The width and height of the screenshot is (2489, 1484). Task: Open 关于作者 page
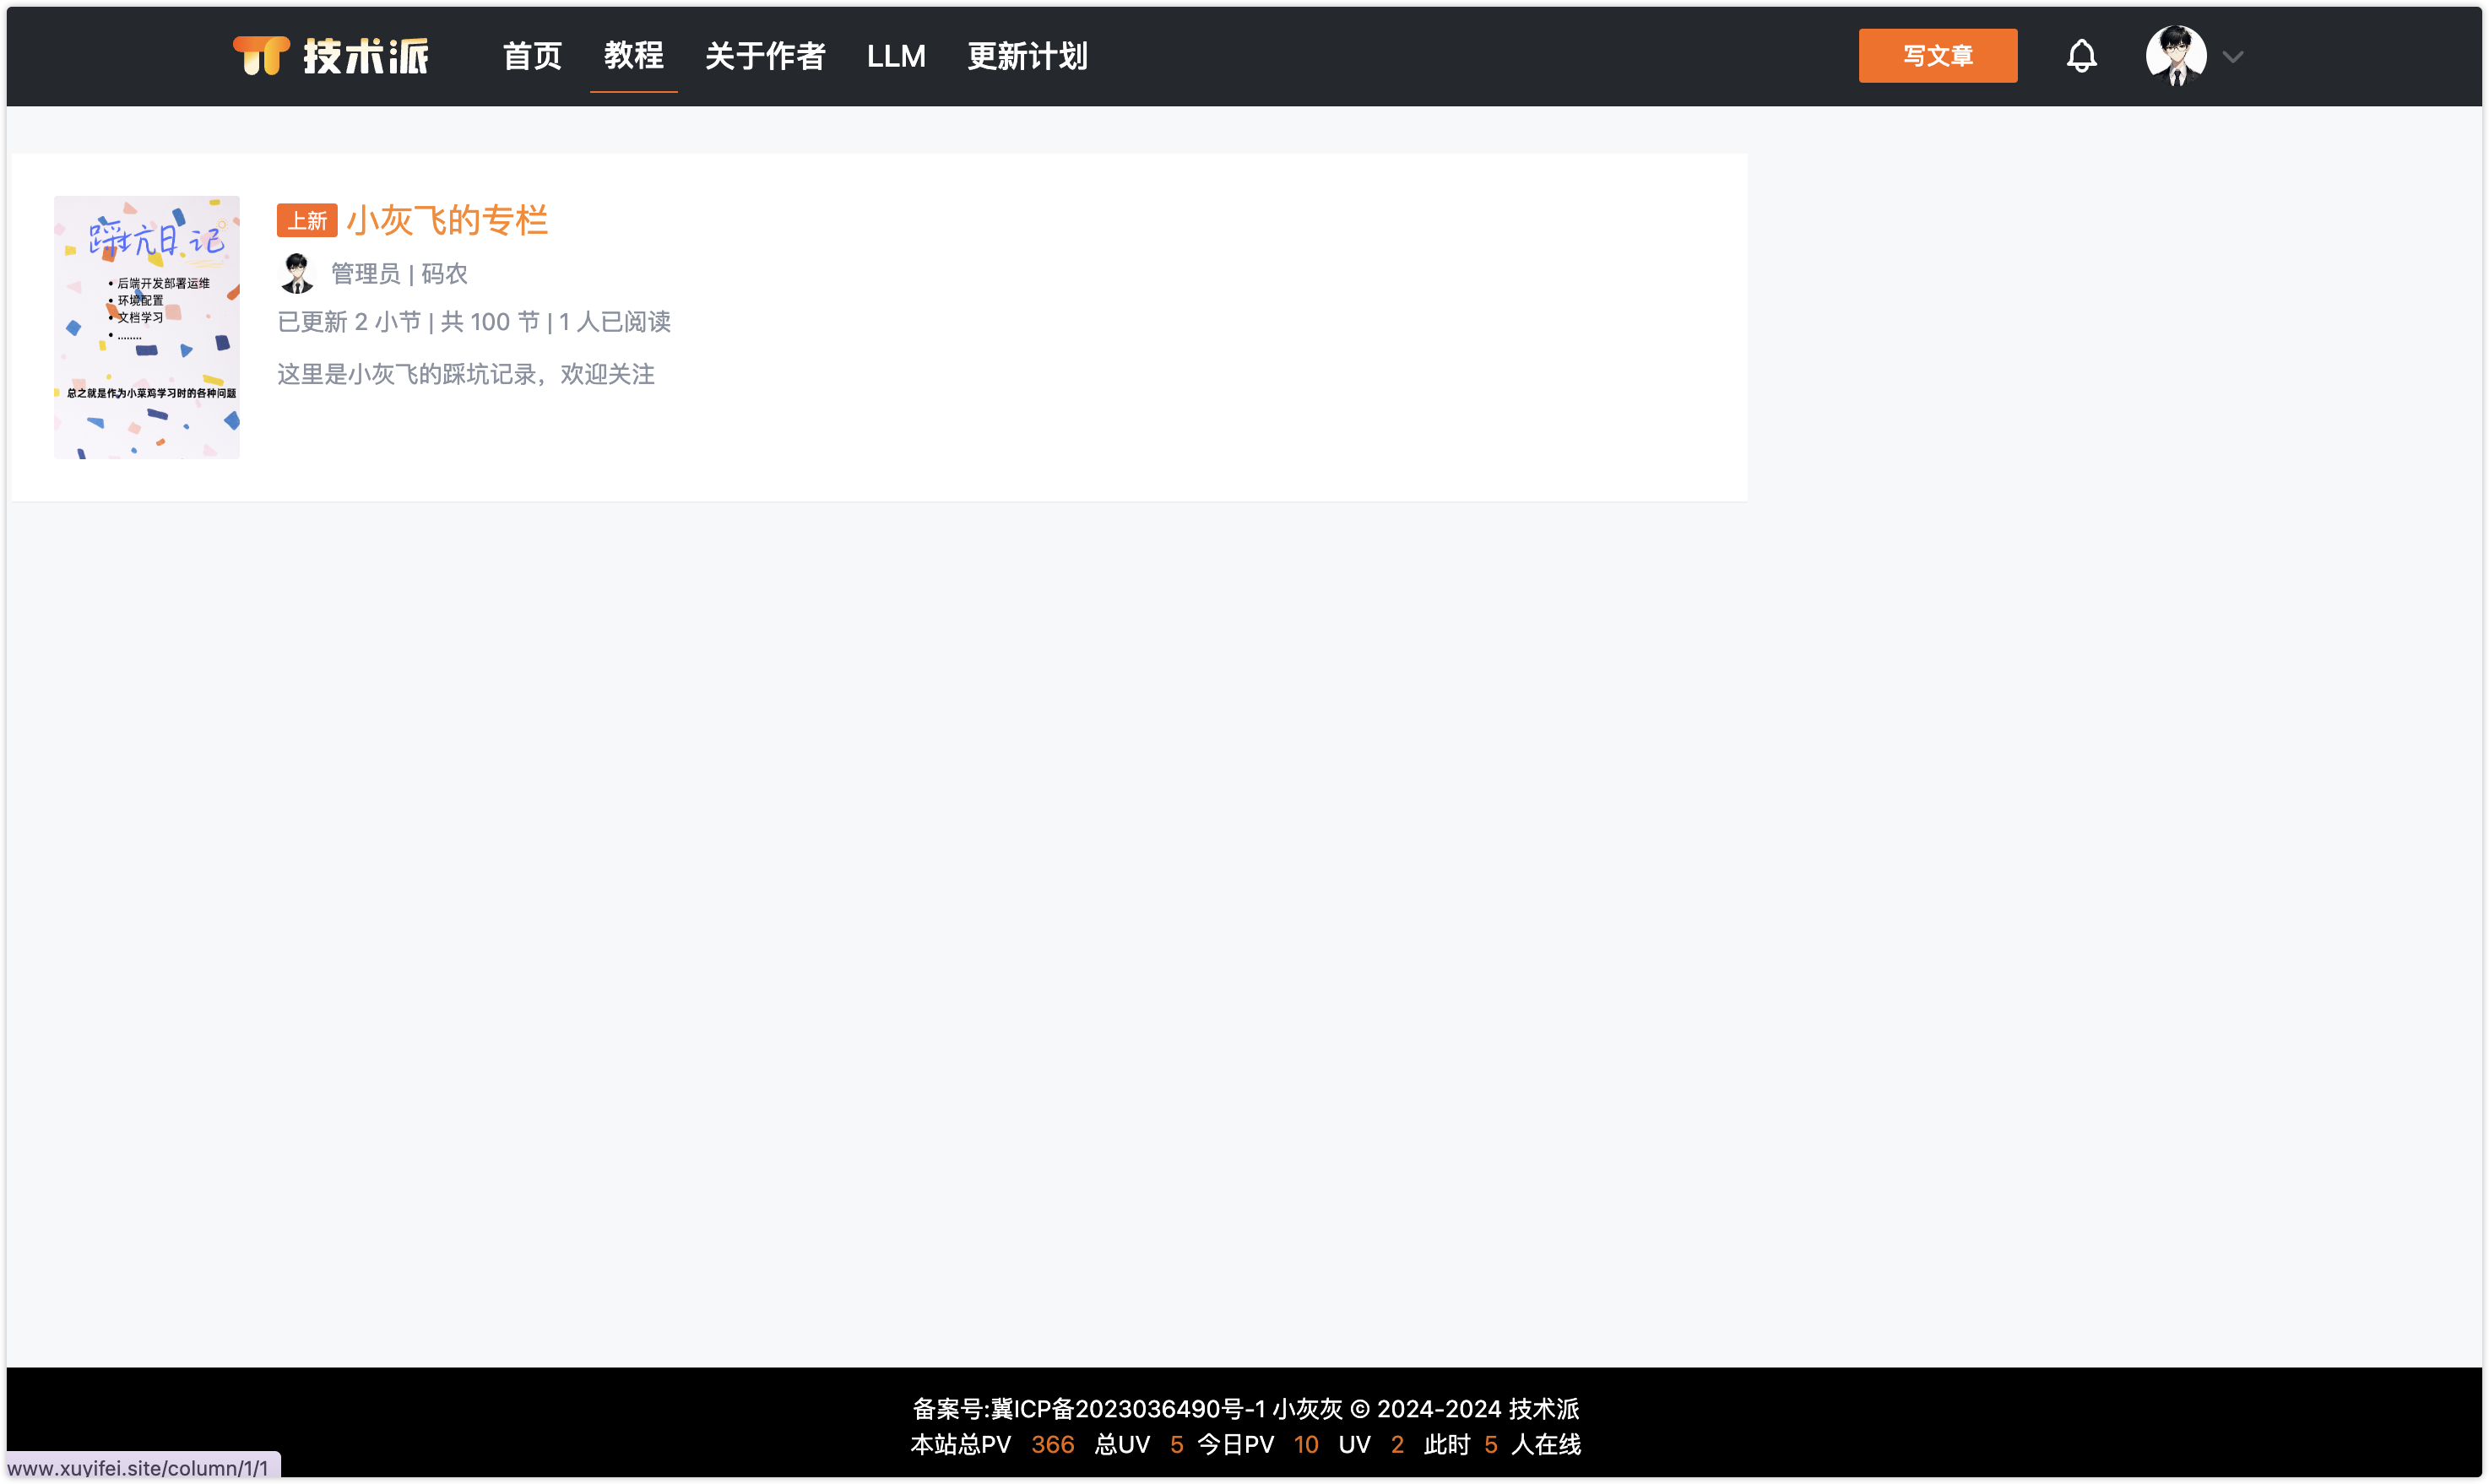tap(765, 56)
